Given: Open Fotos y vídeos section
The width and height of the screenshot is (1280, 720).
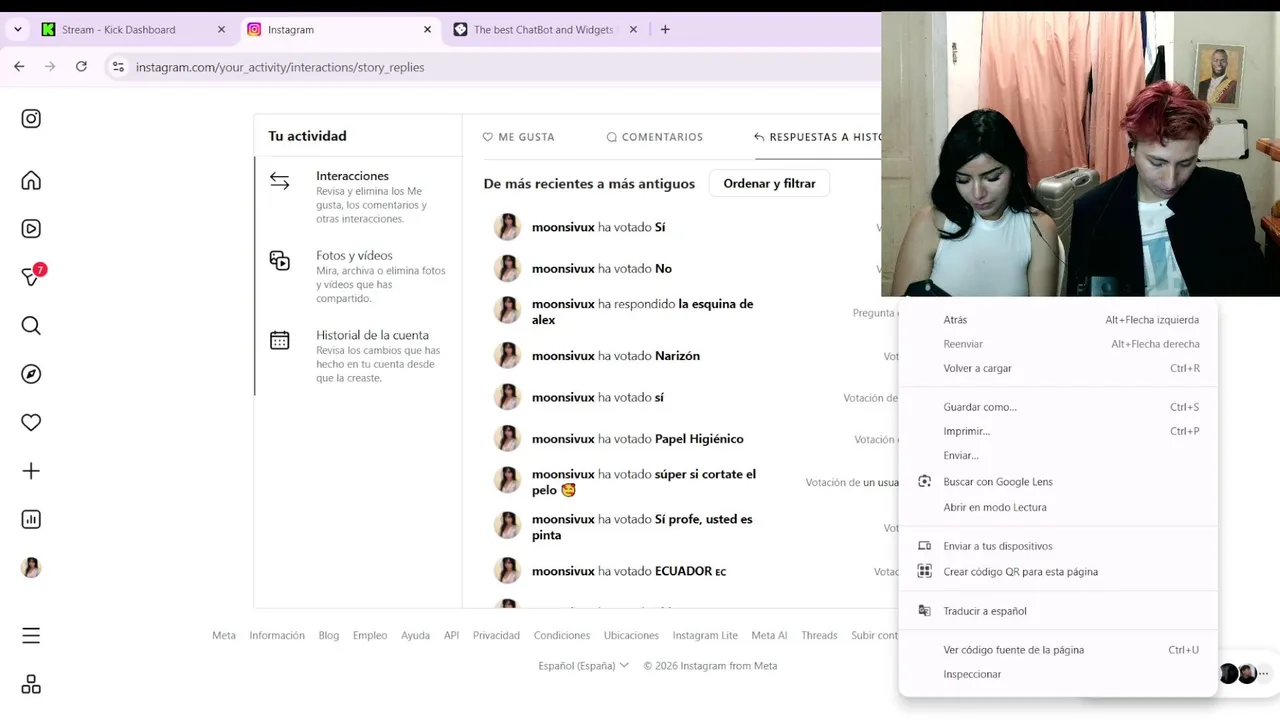Looking at the screenshot, I should pyautogui.click(x=358, y=276).
